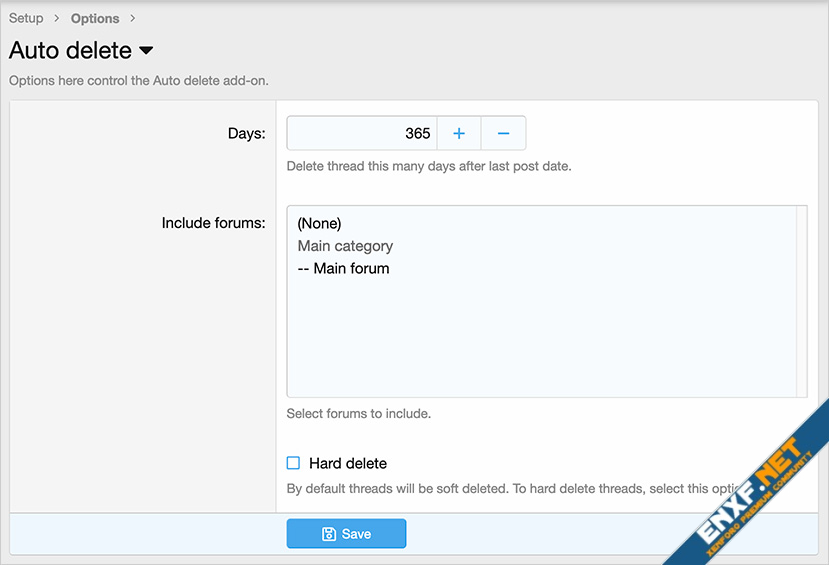The width and height of the screenshot is (829, 565).
Task: Click the Hard delete label text
Action: (348, 463)
